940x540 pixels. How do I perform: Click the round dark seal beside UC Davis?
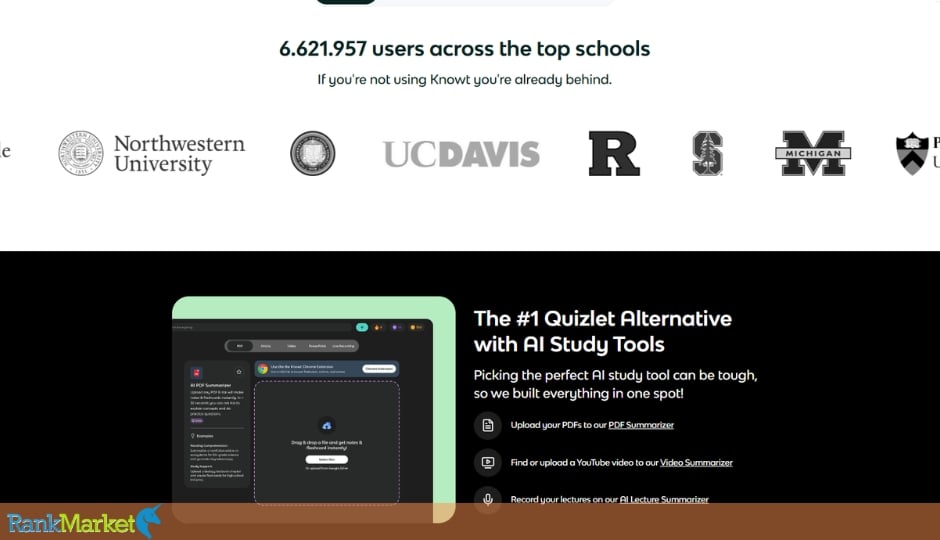[312, 153]
